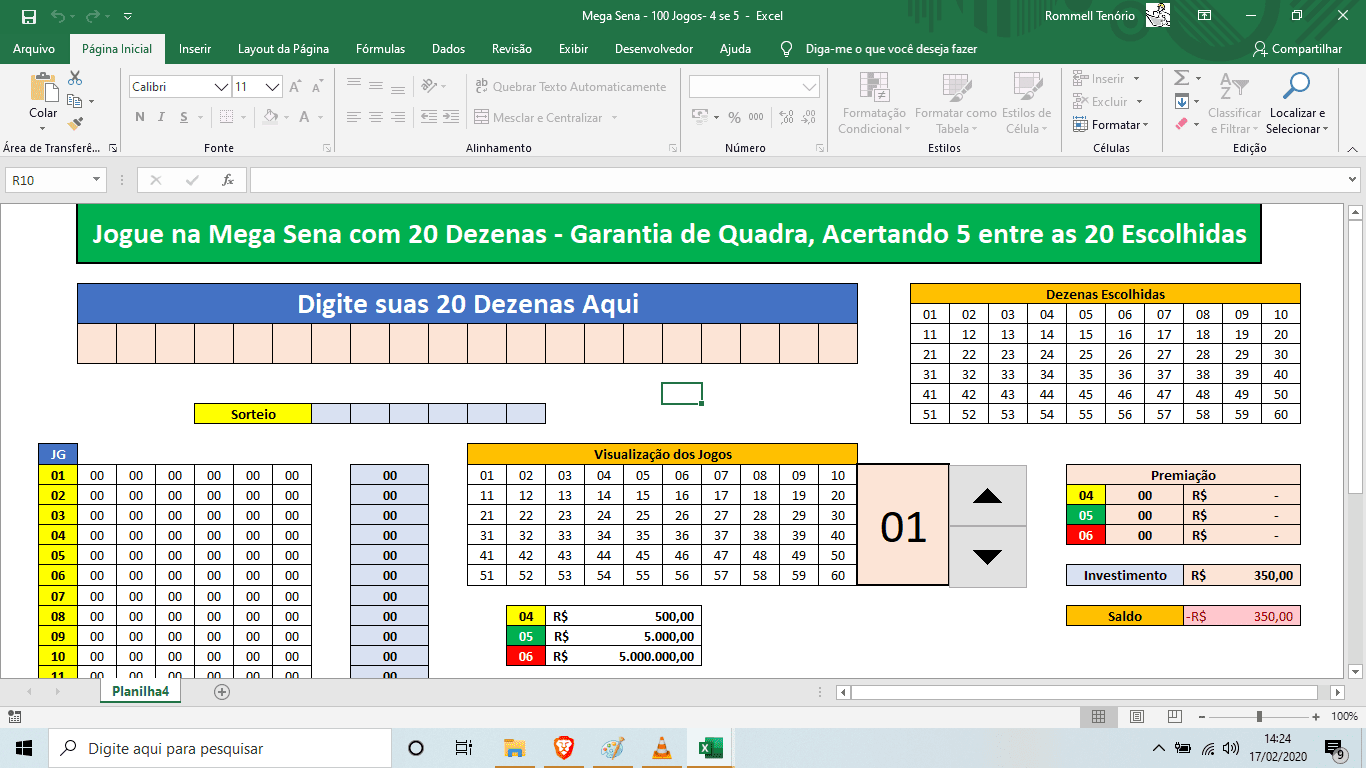This screenshot has width=1366, height=768.
Task: Click the Copy icon in clipboard group
Action: pos(75,101)
